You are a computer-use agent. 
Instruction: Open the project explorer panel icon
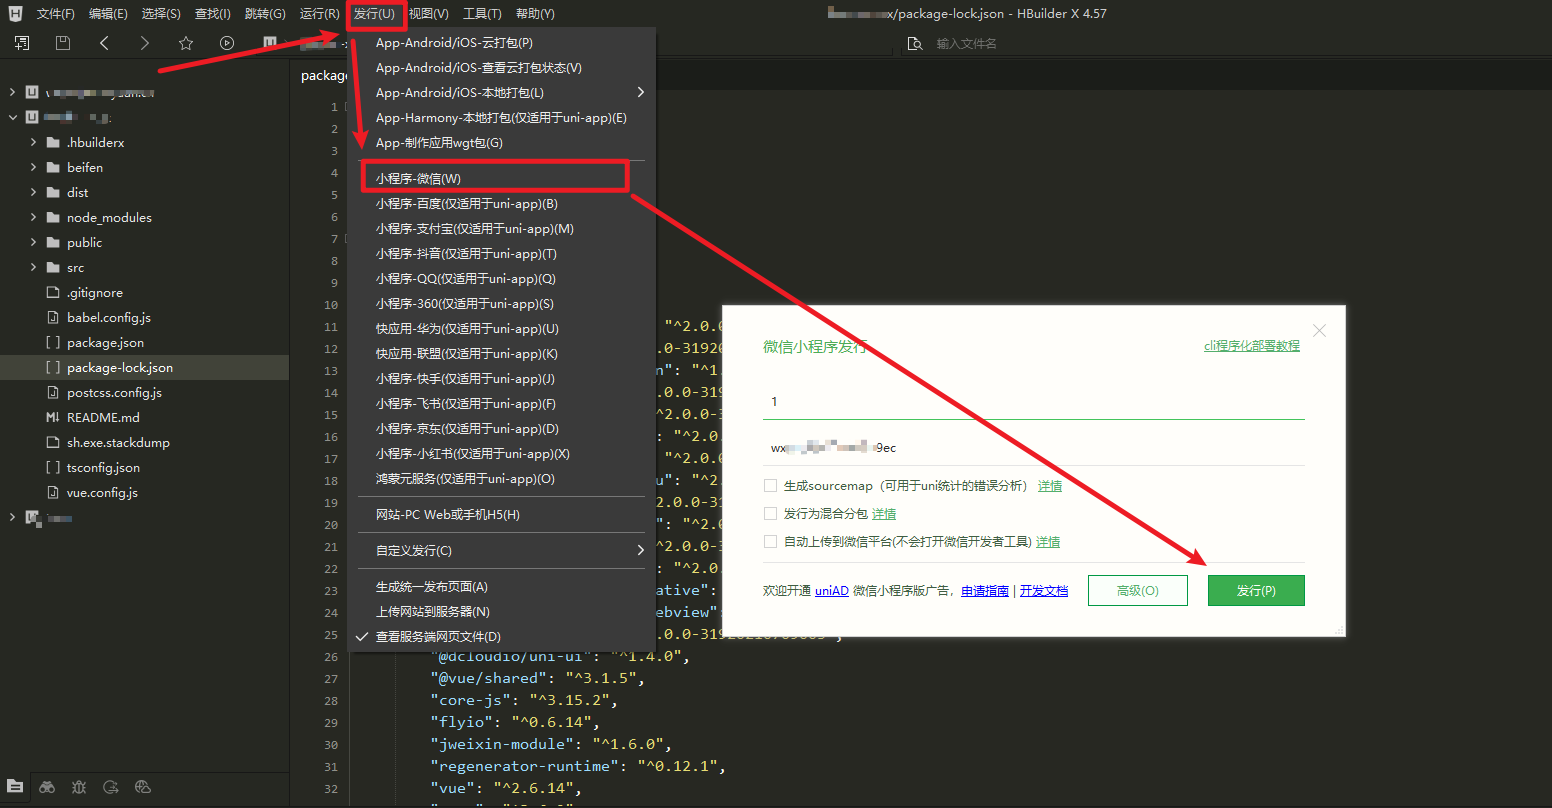click(15, 787)
